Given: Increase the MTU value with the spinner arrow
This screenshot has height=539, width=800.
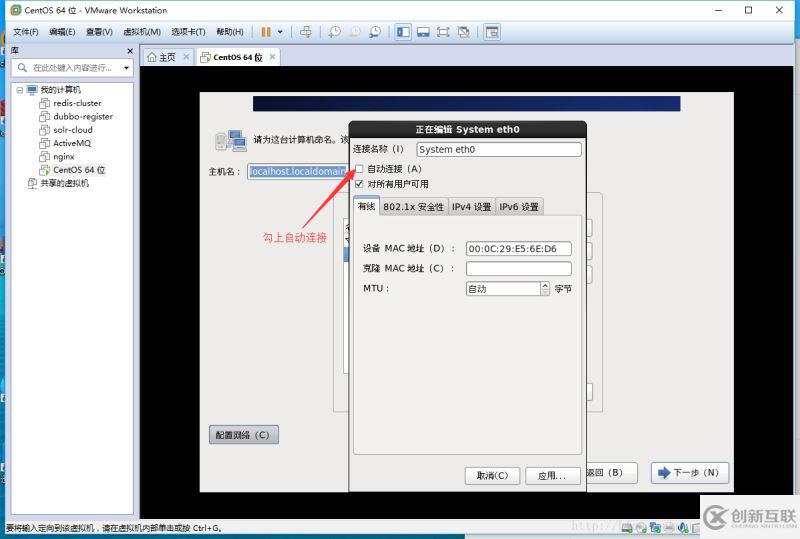Looking at the screenshot, I should coord(545,285).
